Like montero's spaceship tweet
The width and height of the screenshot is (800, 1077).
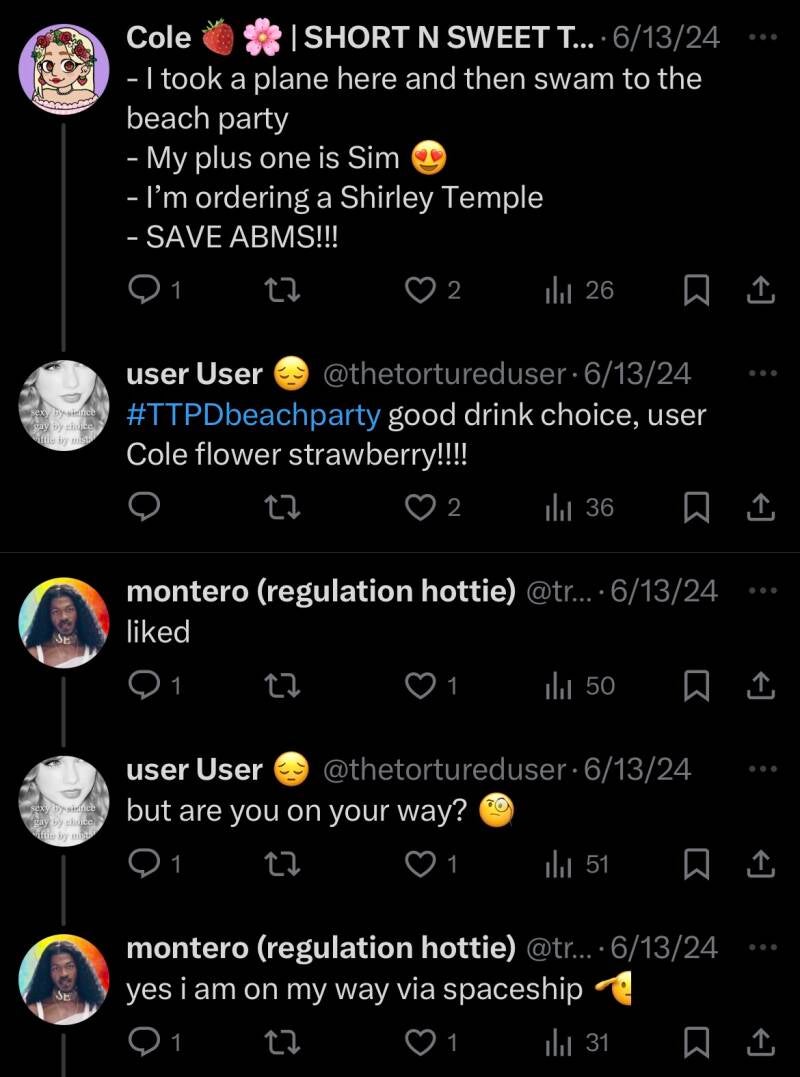[x=419, y=1043]
